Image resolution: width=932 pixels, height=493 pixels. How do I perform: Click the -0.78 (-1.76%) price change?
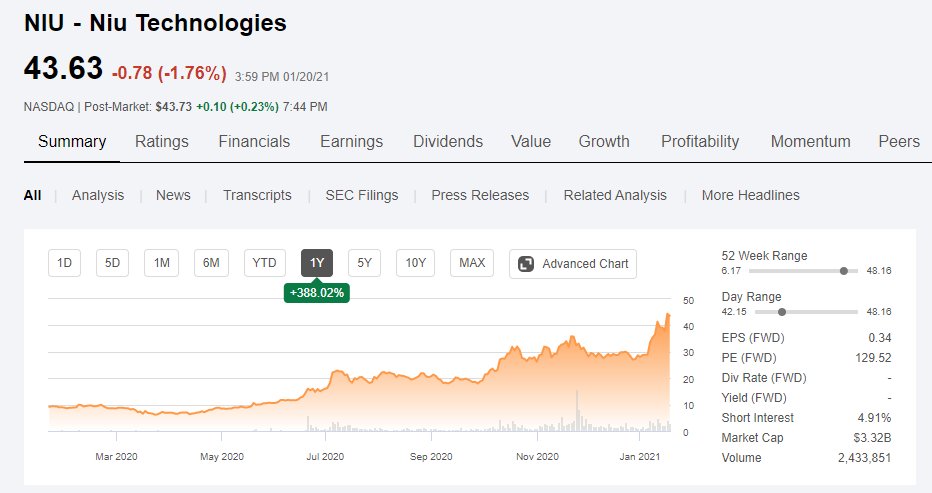tap(169, 73)
